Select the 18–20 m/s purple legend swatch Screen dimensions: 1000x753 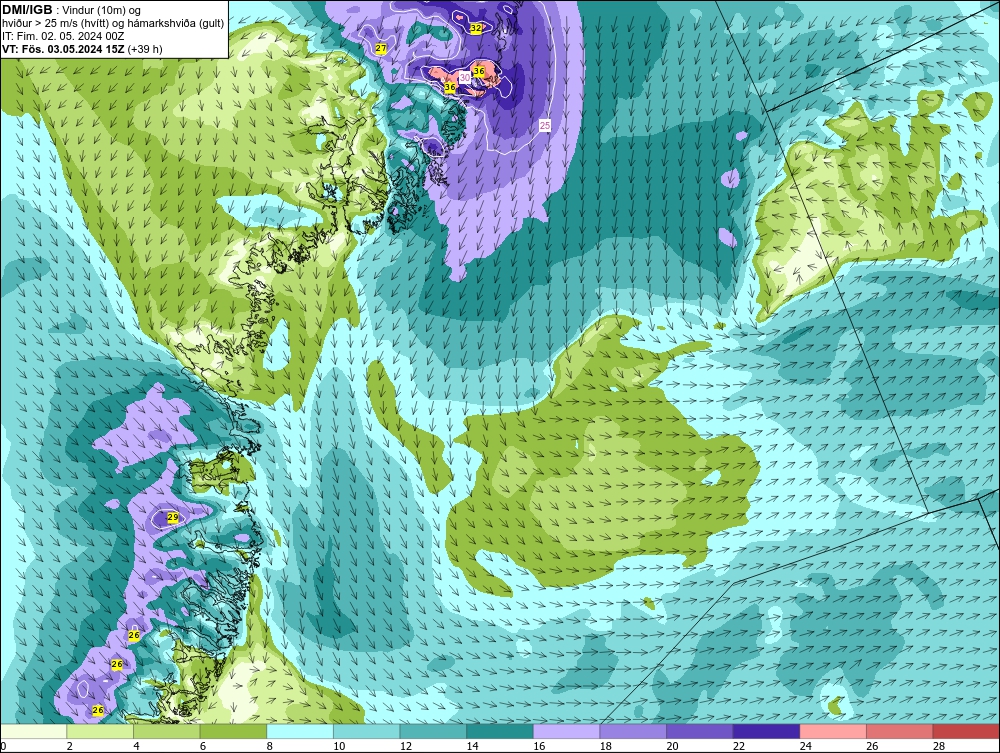tap(633, 731)
